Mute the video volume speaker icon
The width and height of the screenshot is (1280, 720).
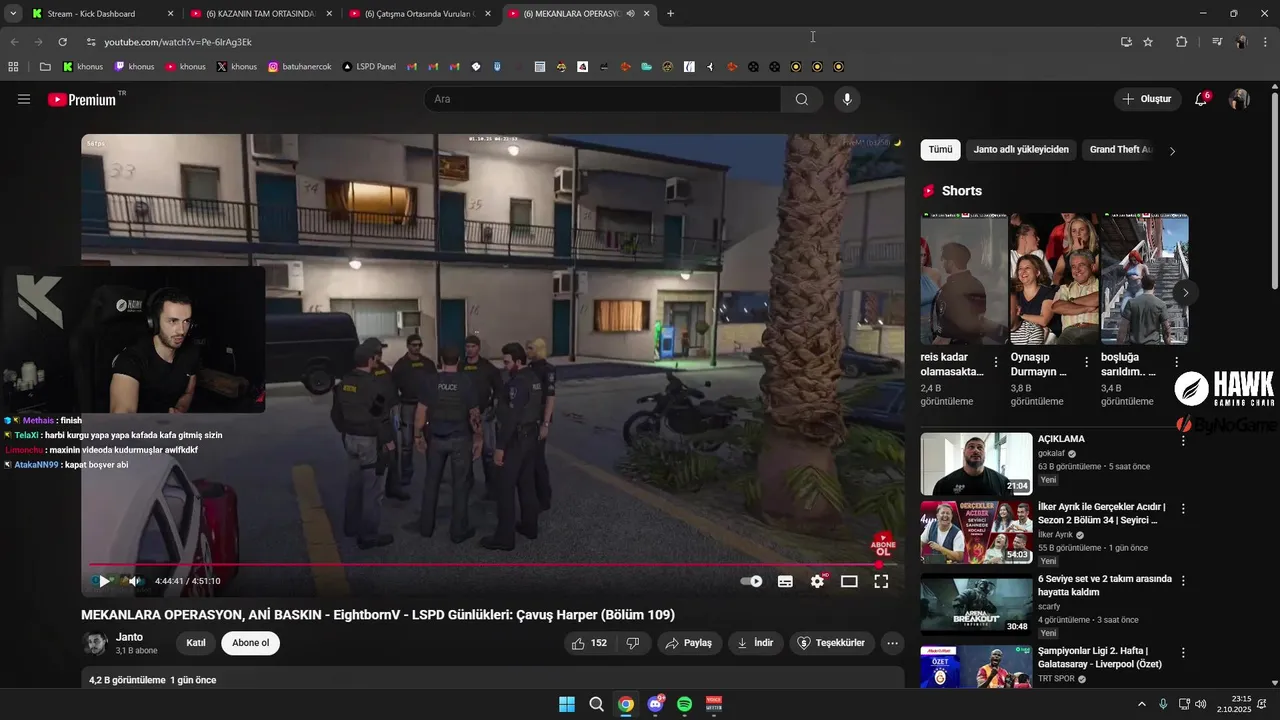click(135, 581)
